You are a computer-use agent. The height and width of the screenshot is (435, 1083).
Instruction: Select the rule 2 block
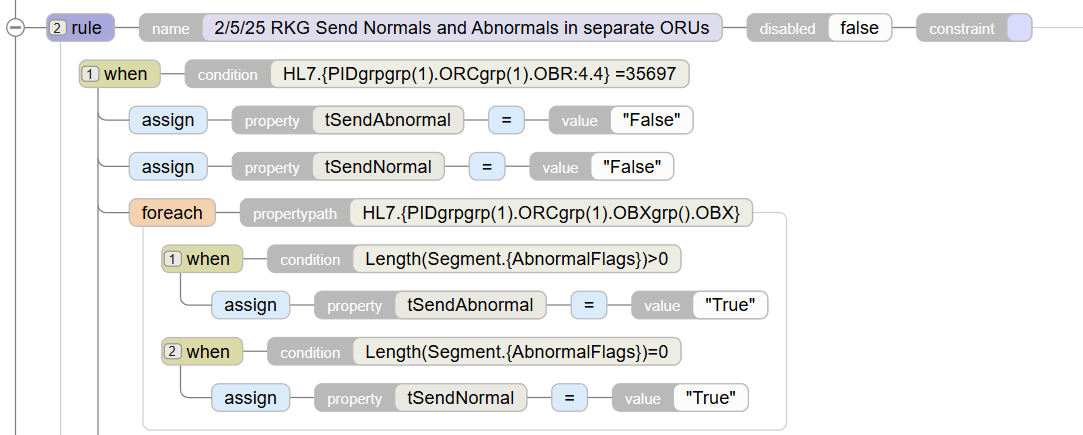point(81,28)
